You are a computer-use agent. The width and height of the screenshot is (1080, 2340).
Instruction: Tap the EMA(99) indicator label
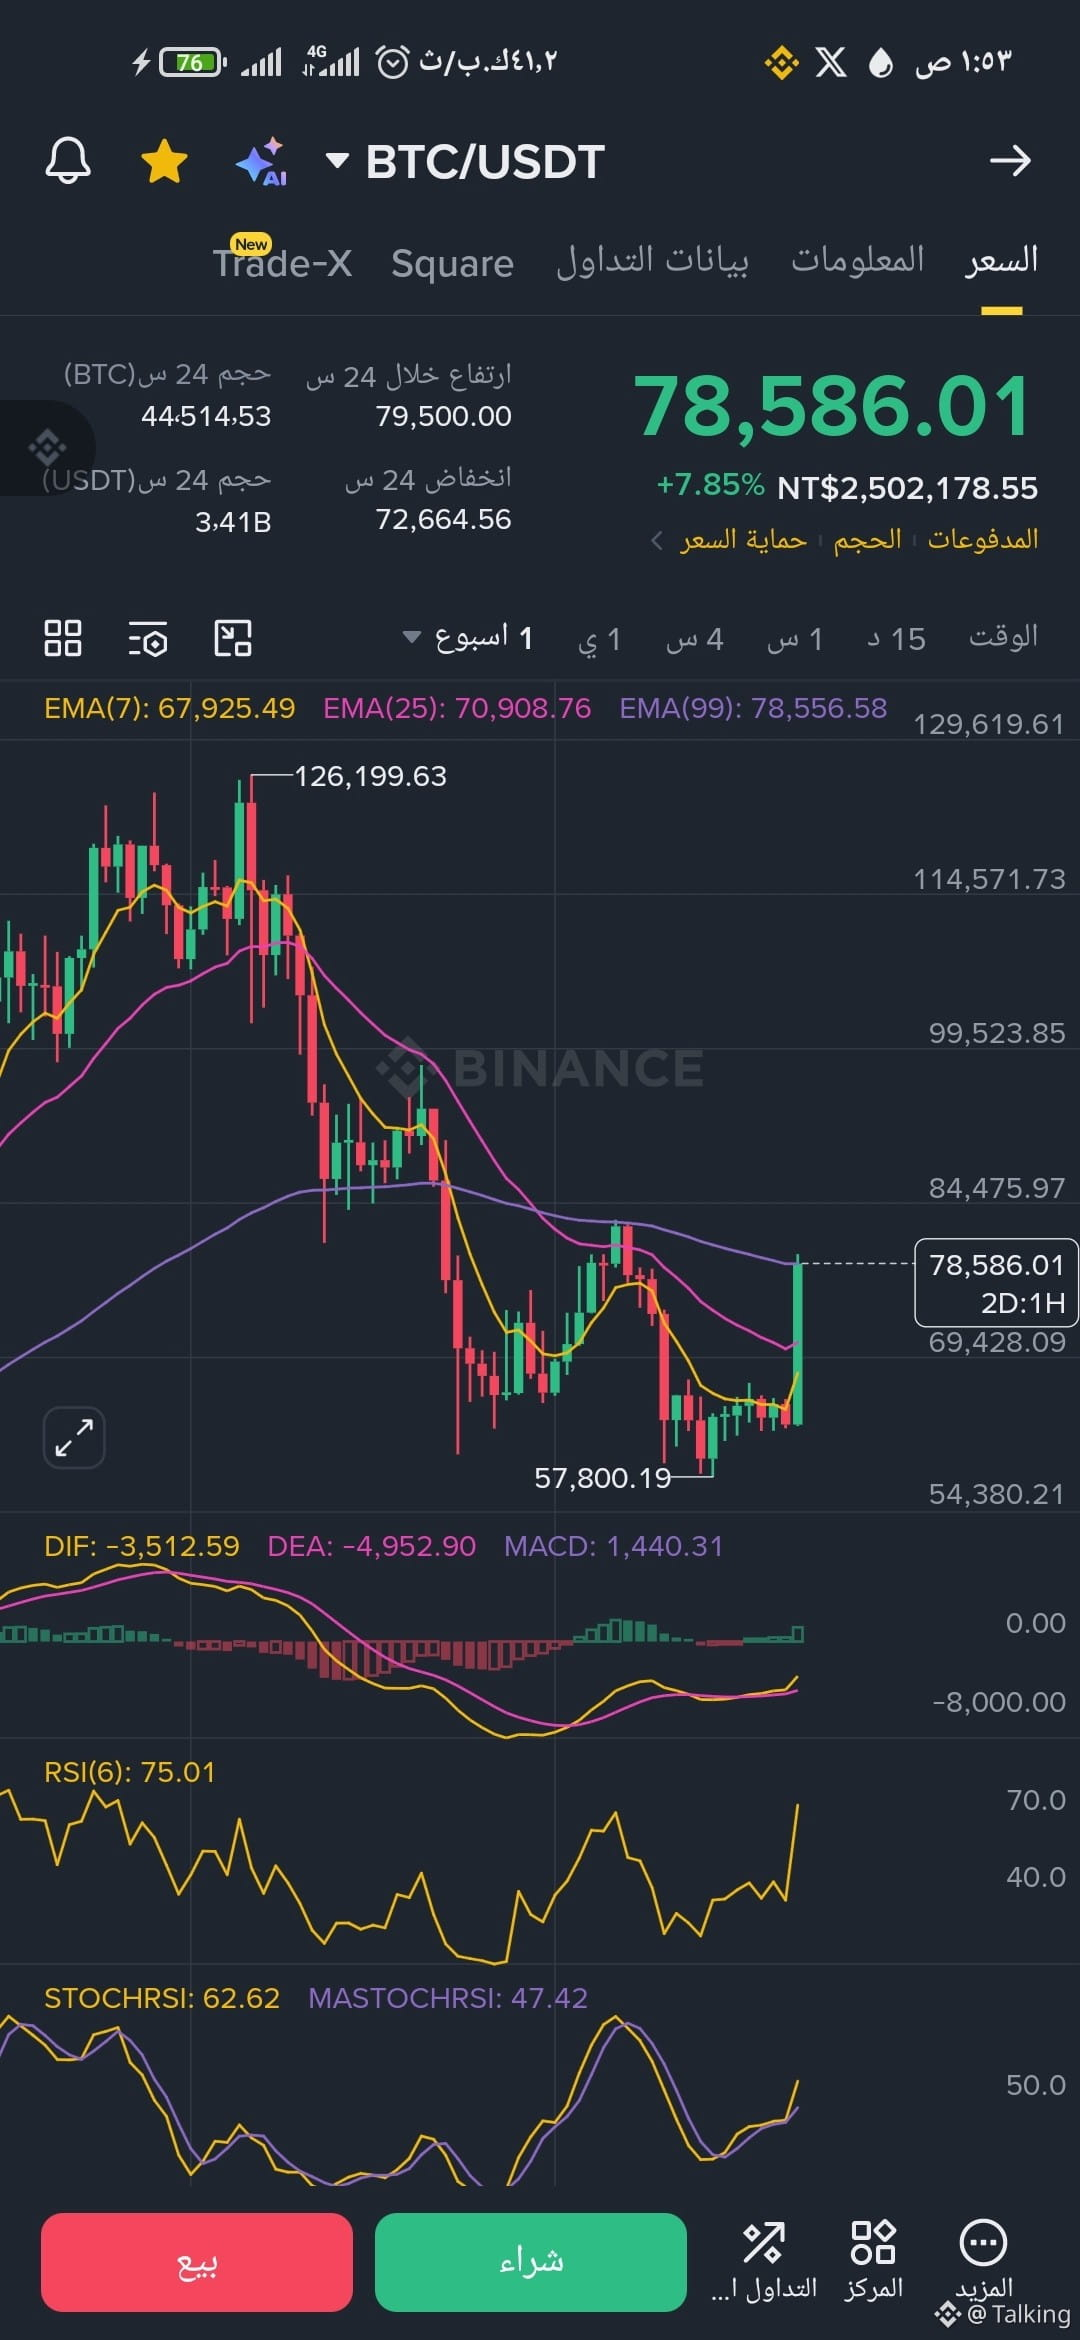(x=753, y=708)
